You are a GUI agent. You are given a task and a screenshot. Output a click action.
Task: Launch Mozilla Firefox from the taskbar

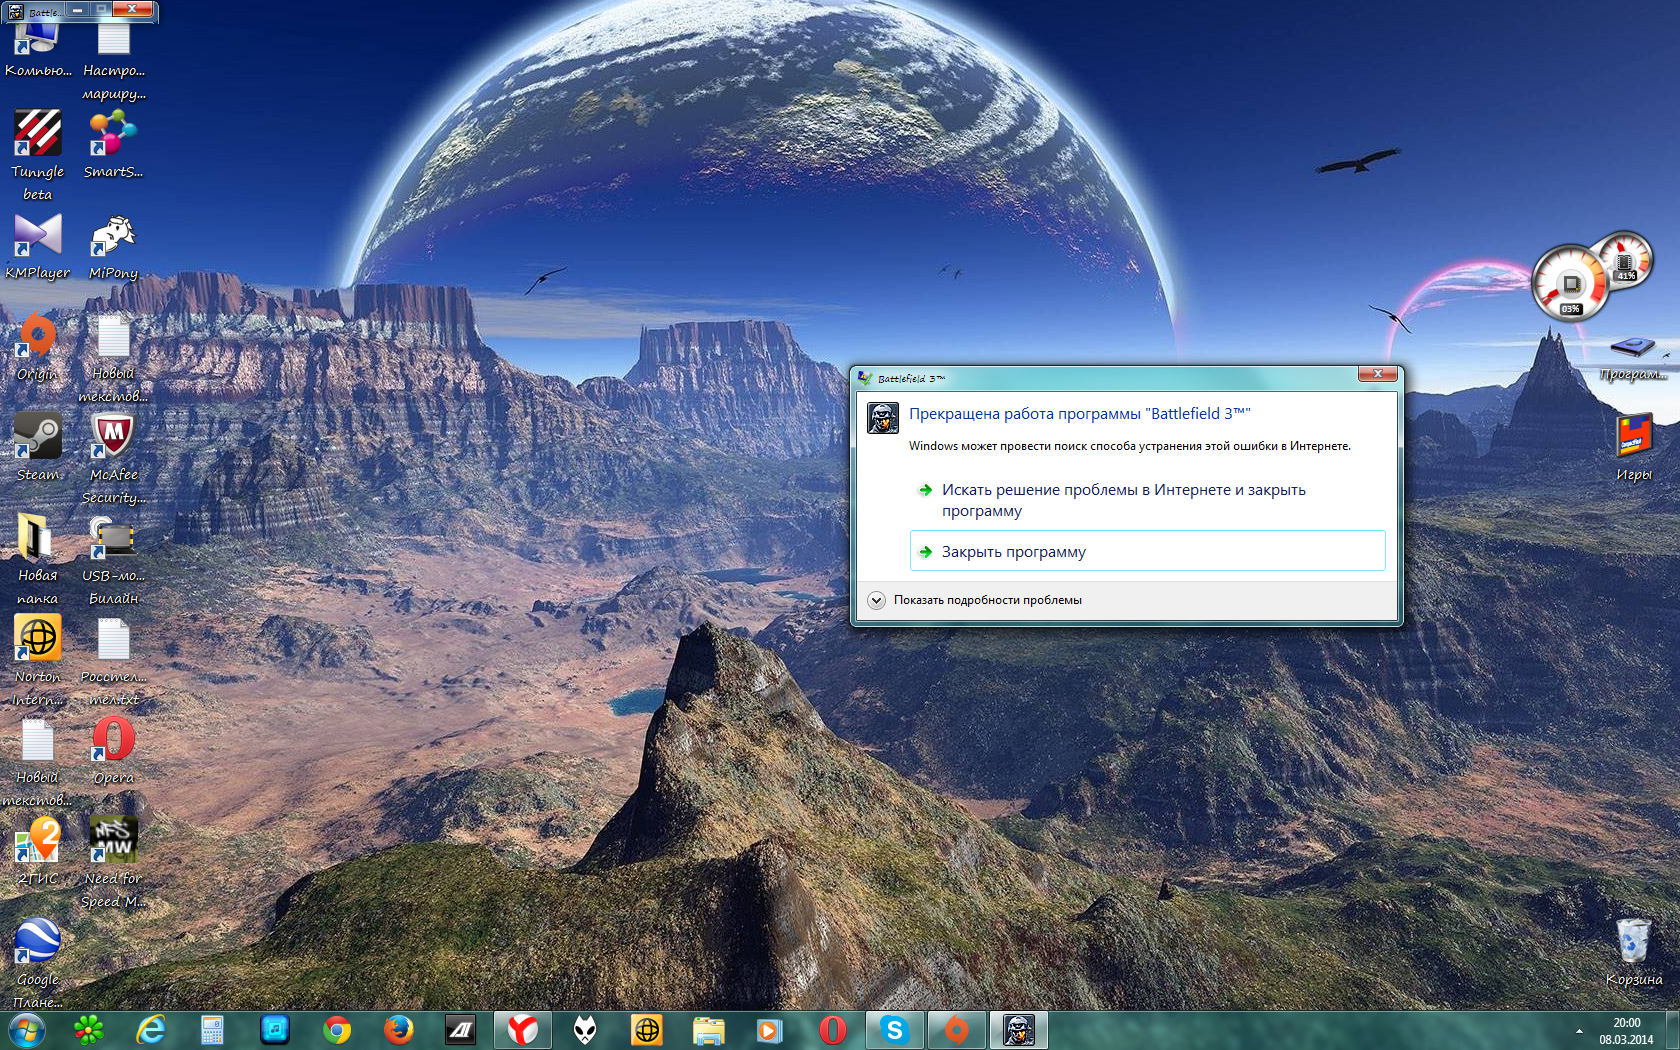pyautogui.click(x=399, y=1029)
